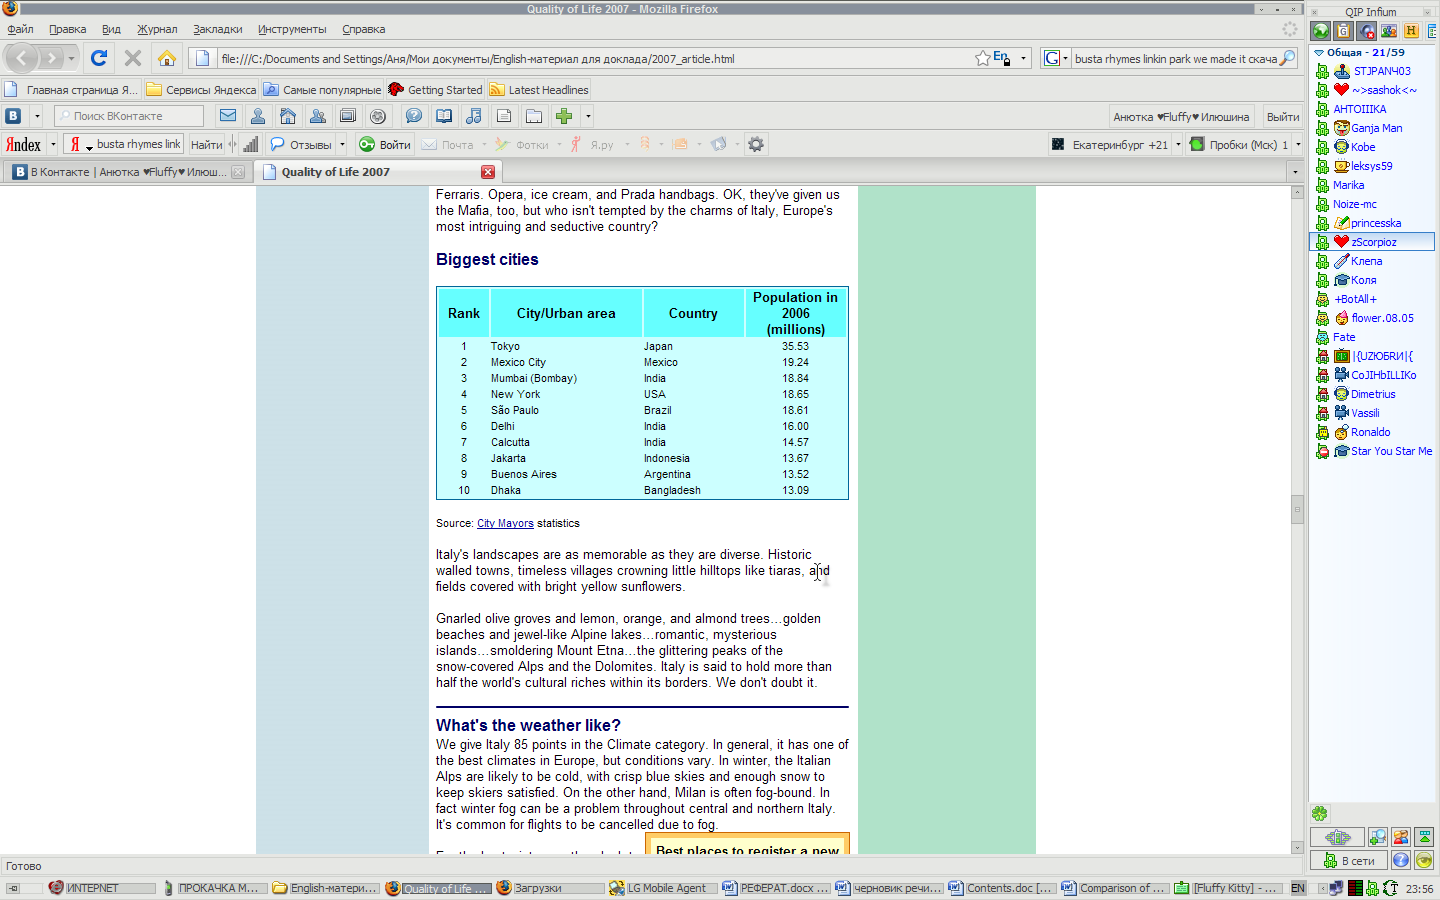Image resolution: width=1440 pixels, height=900 pixels.
Task: Open the Latest Headlines bookmark
Action: click(539, 89)
